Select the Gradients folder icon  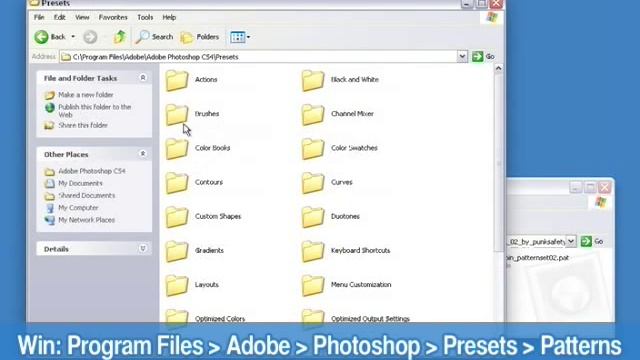click(177, 251)
